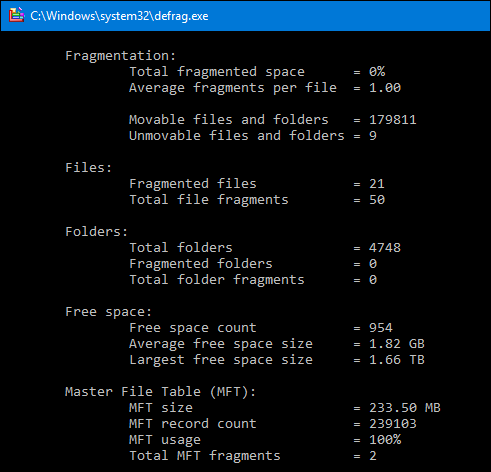Click the unmovable count value 9

point(373,136)
